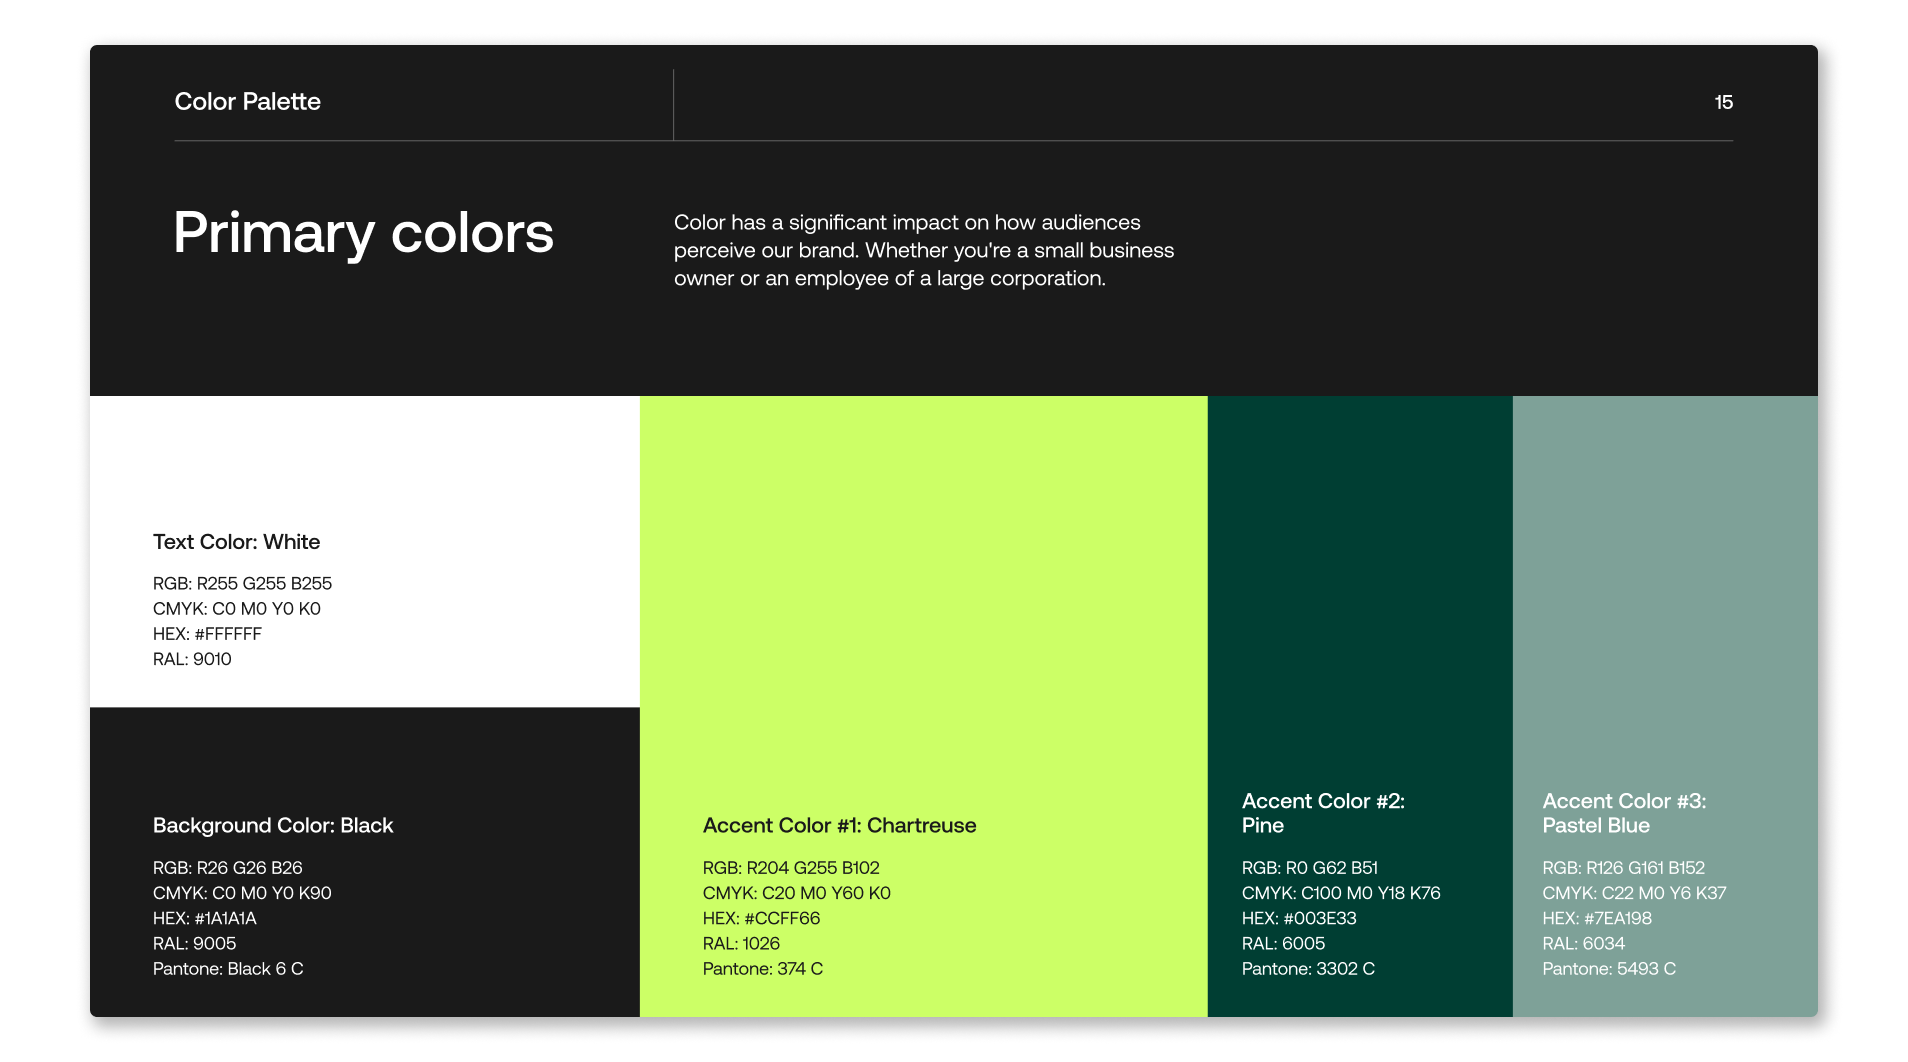Select the HEX #FFFFFF value
This screenshot has width=1908, height=1062.
[207, 634]
